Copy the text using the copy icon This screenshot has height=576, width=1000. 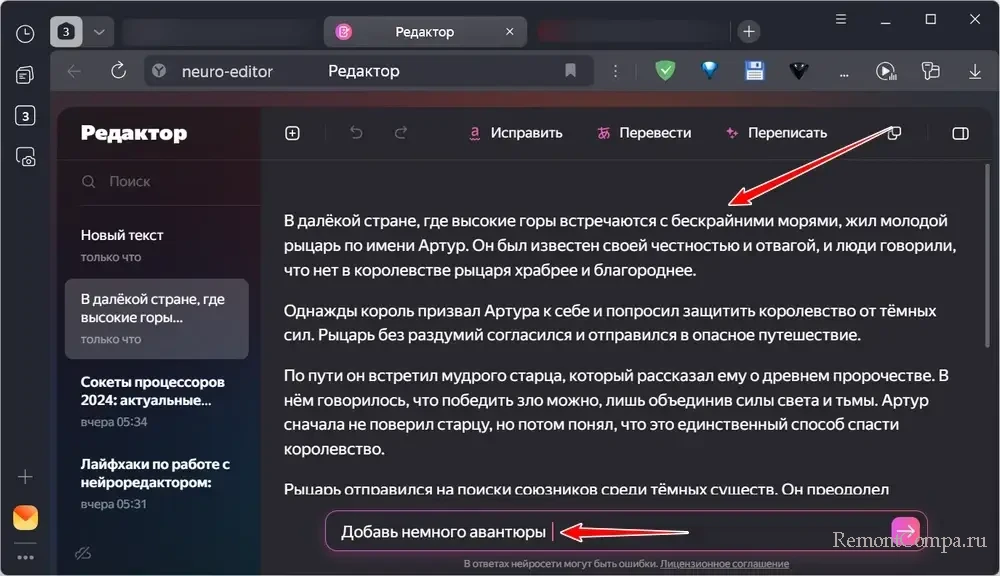click(x=895, y=133)
